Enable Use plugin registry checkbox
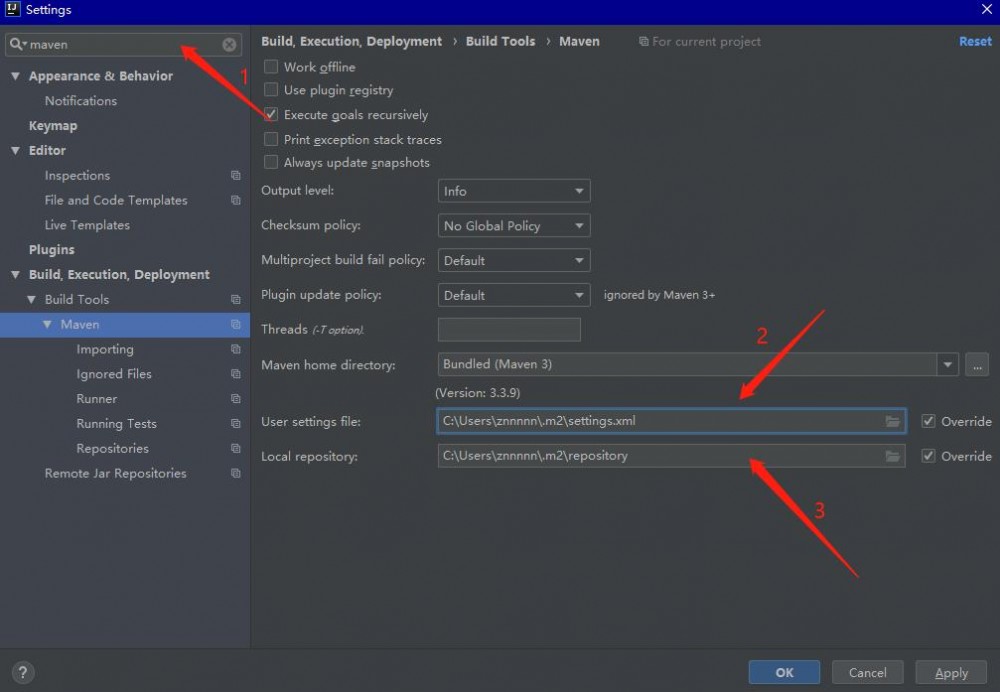Viewport: 1000px width, 692px height. pyautogui.click(x=271, y=90)
